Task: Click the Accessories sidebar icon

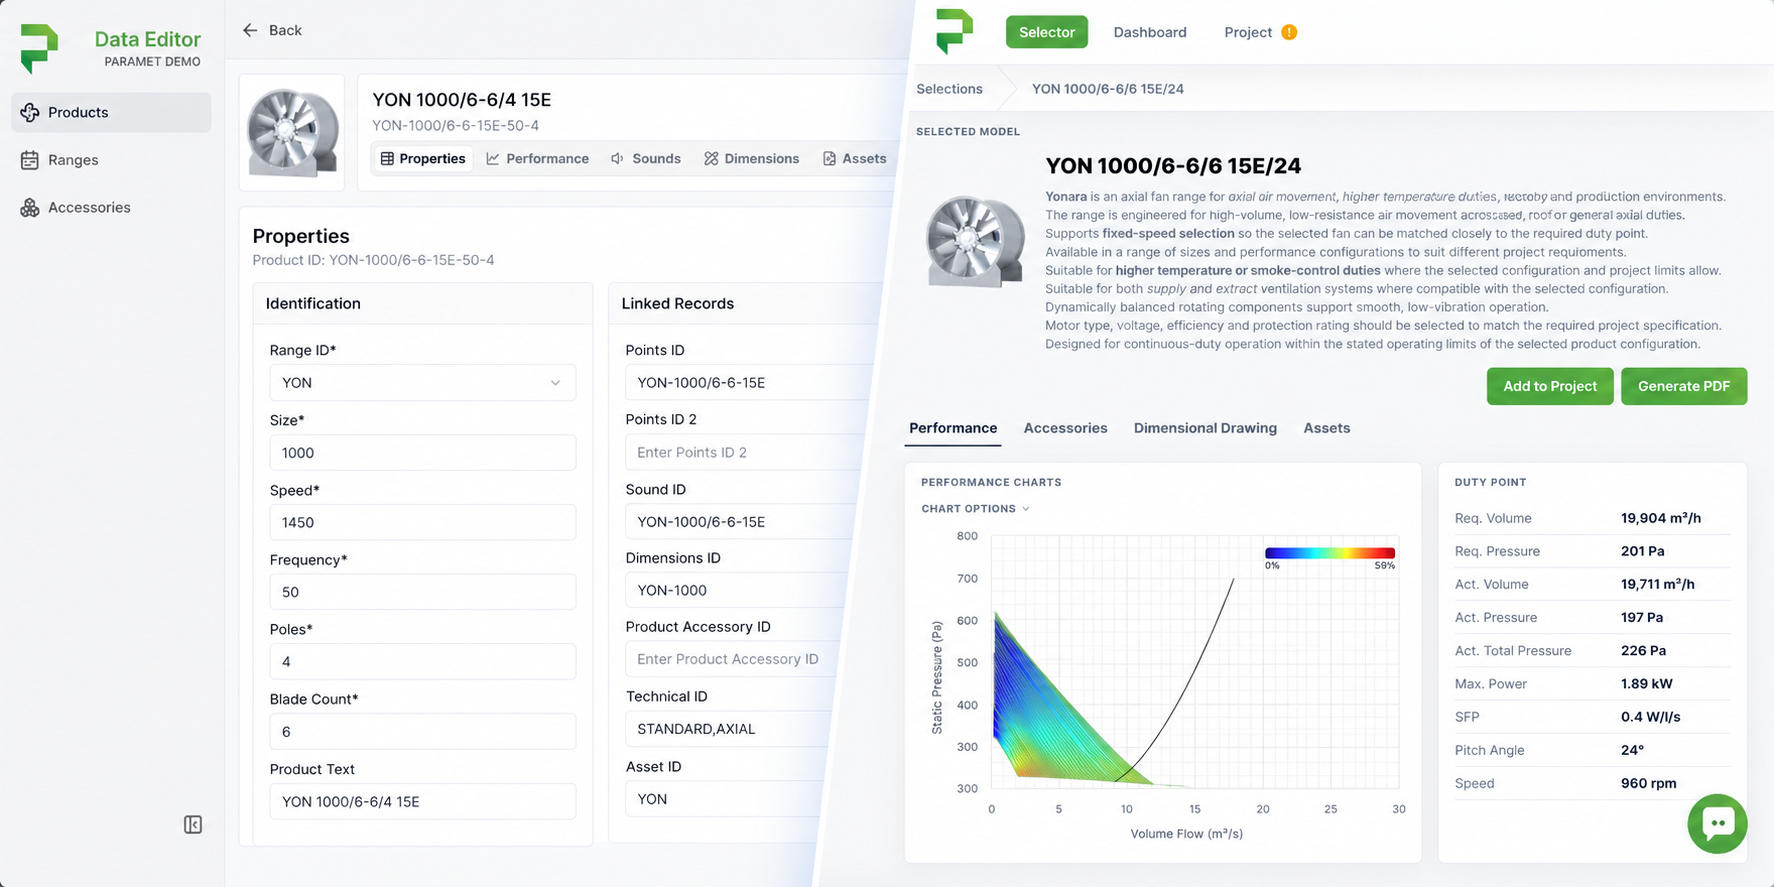Action: coord(30,207)
